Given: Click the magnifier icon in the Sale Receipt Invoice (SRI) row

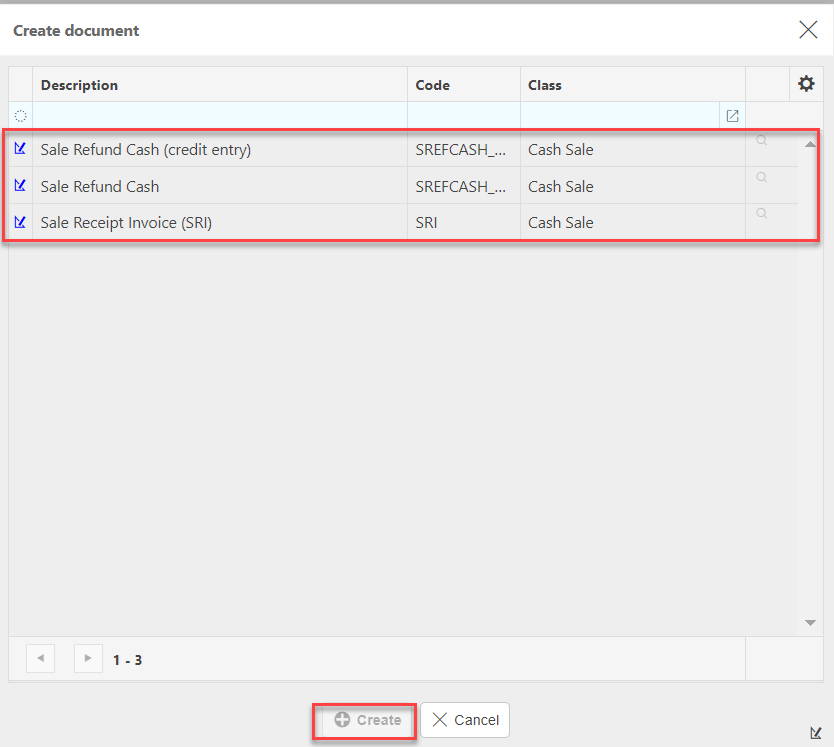Looking at the screenshot, I should tap(761, 214).
